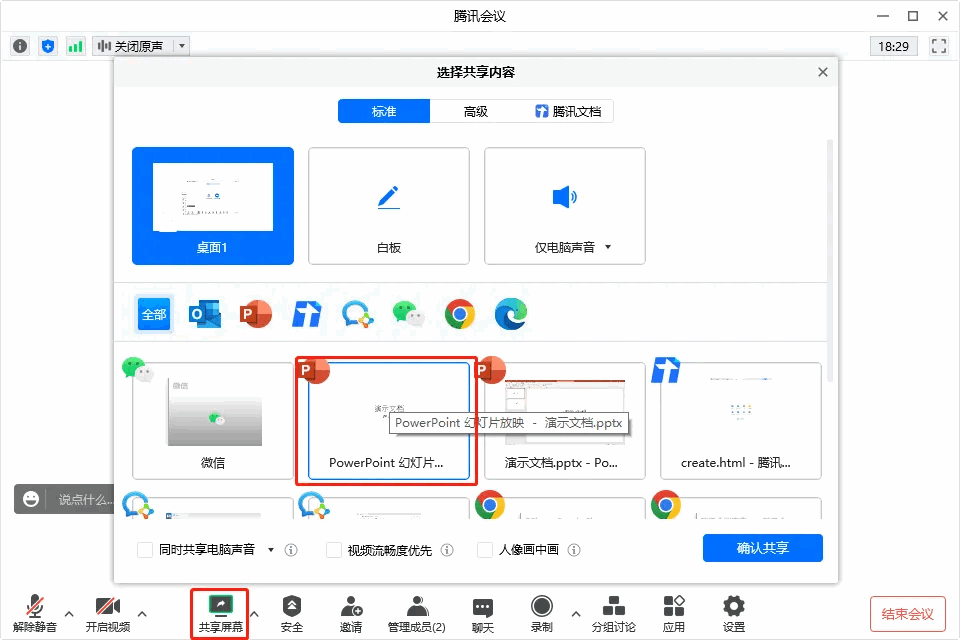Open the meeting info icon

pyautogui.click(x=20, y=46)
